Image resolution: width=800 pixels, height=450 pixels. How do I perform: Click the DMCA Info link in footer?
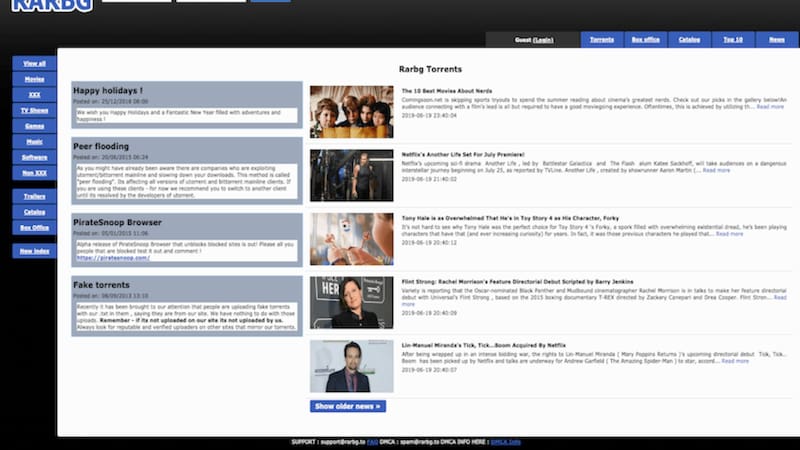(x=505, y=441)
